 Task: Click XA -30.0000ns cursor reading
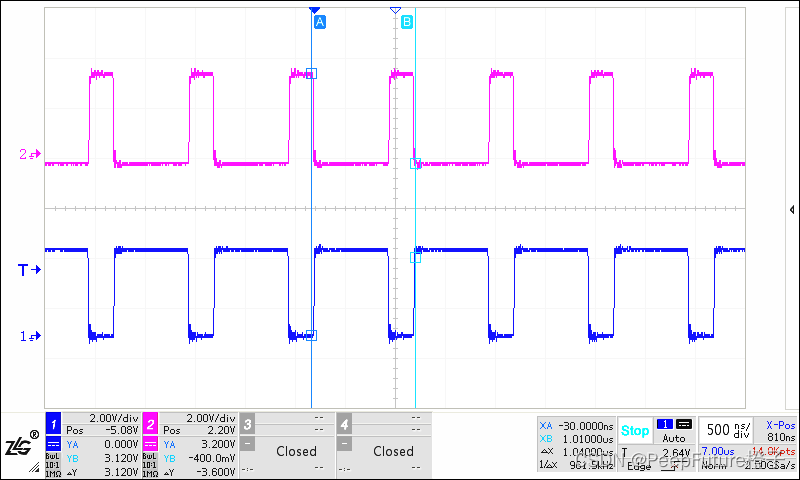(577, 426)
